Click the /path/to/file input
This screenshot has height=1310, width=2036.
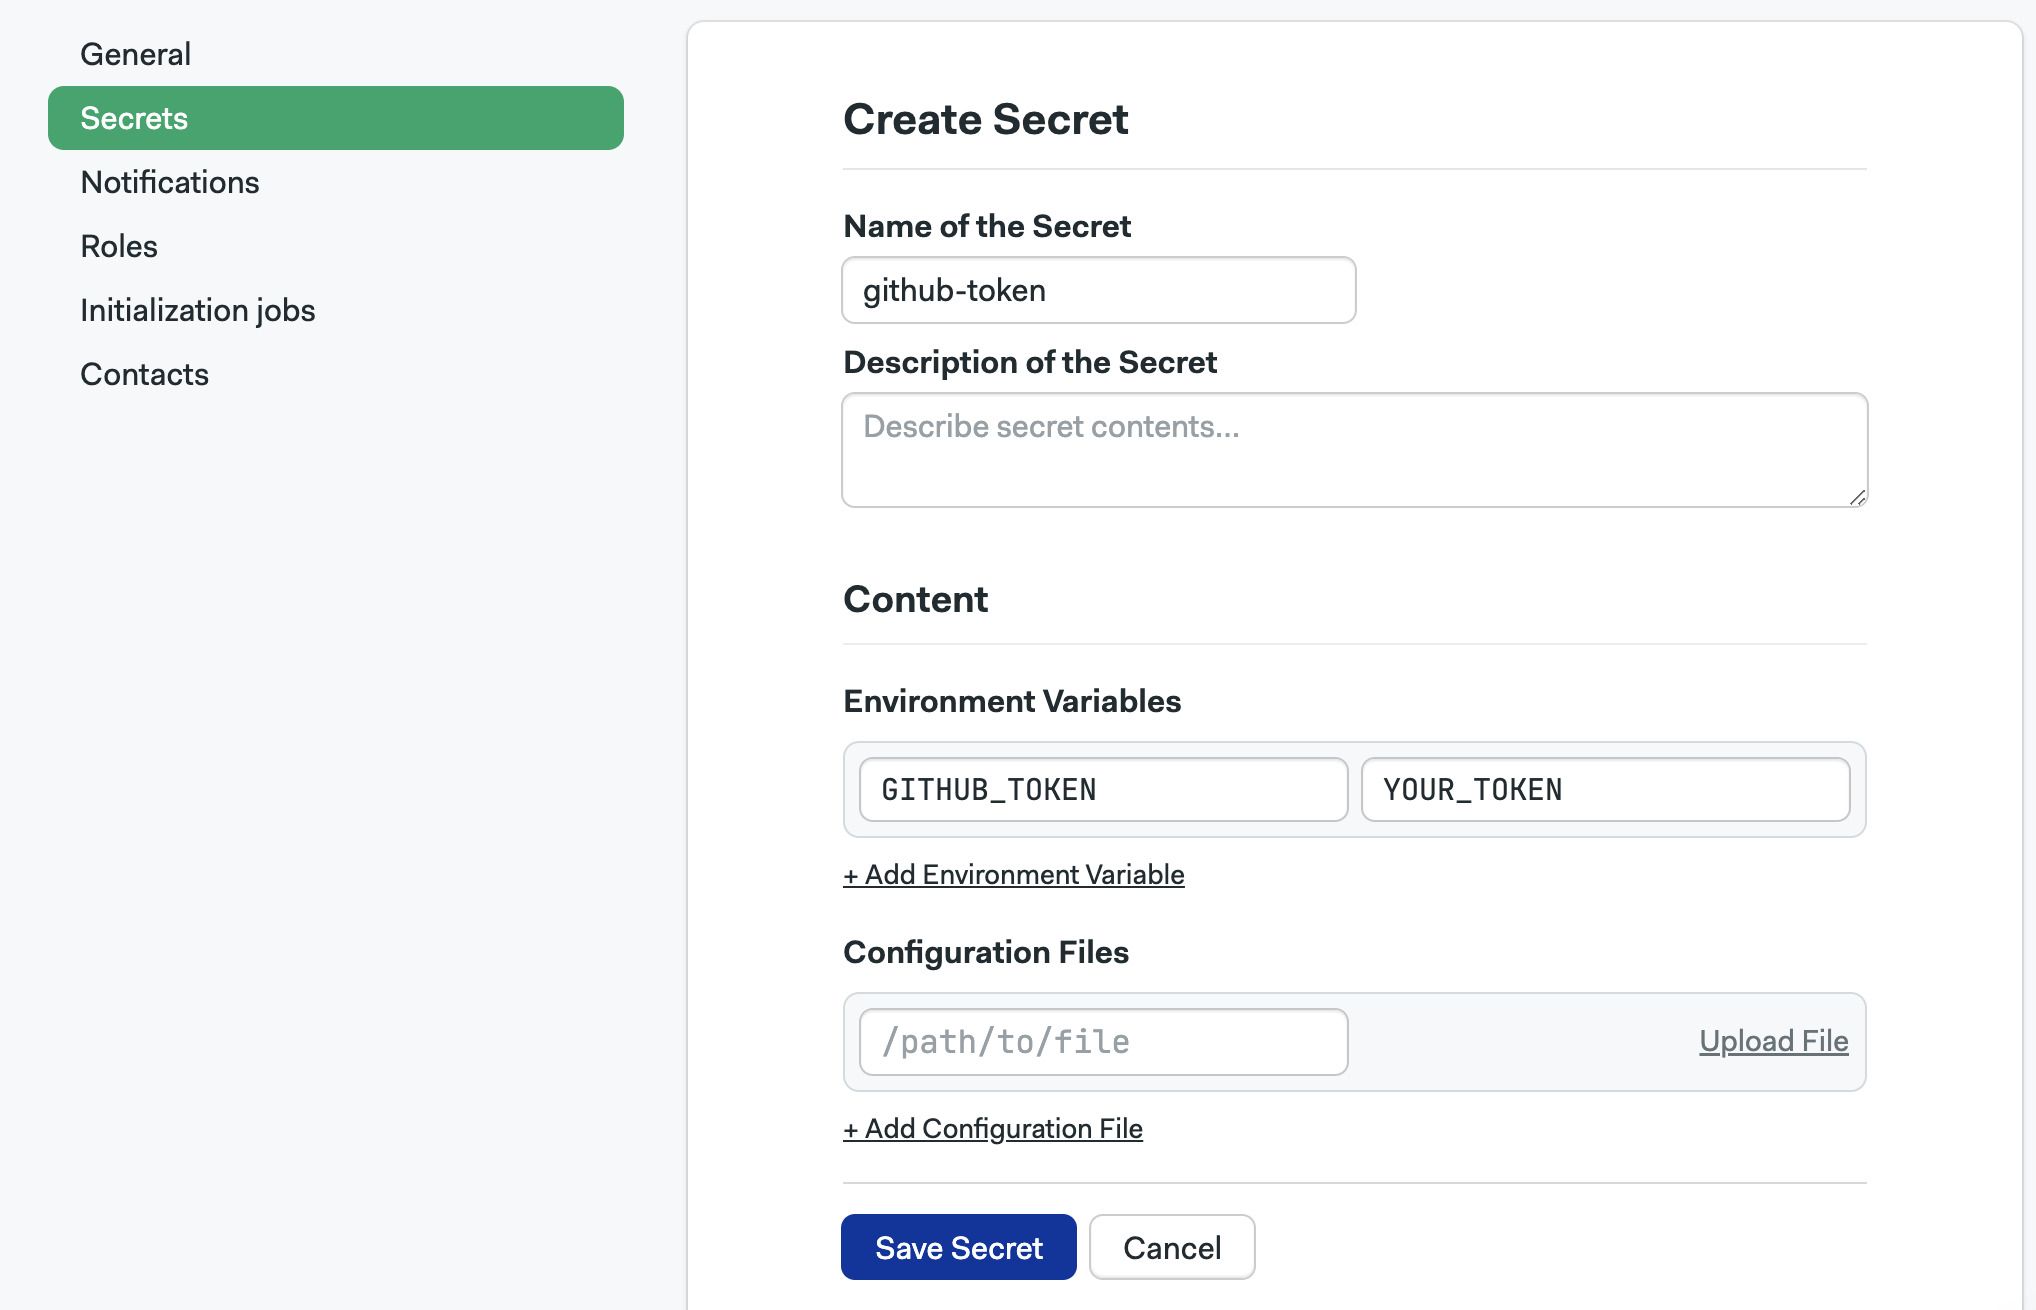pos(1104,1042)
